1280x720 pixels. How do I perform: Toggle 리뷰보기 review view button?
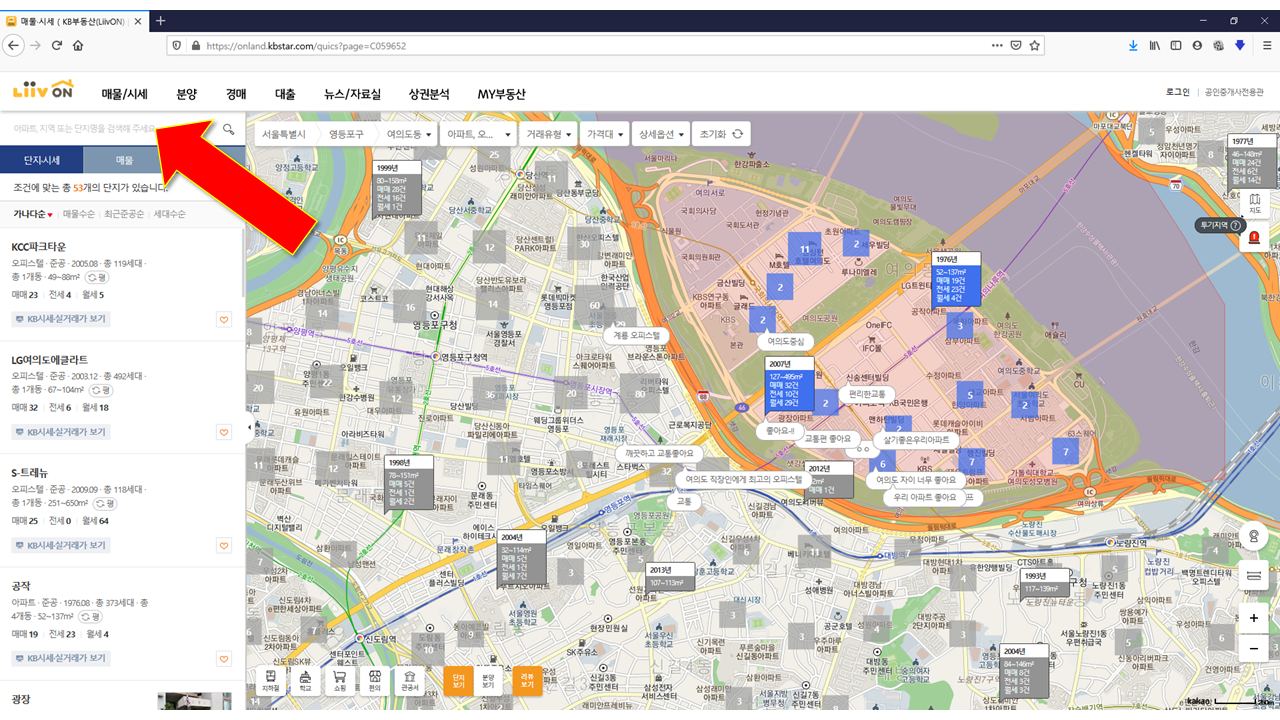click(x=527, y=681)
